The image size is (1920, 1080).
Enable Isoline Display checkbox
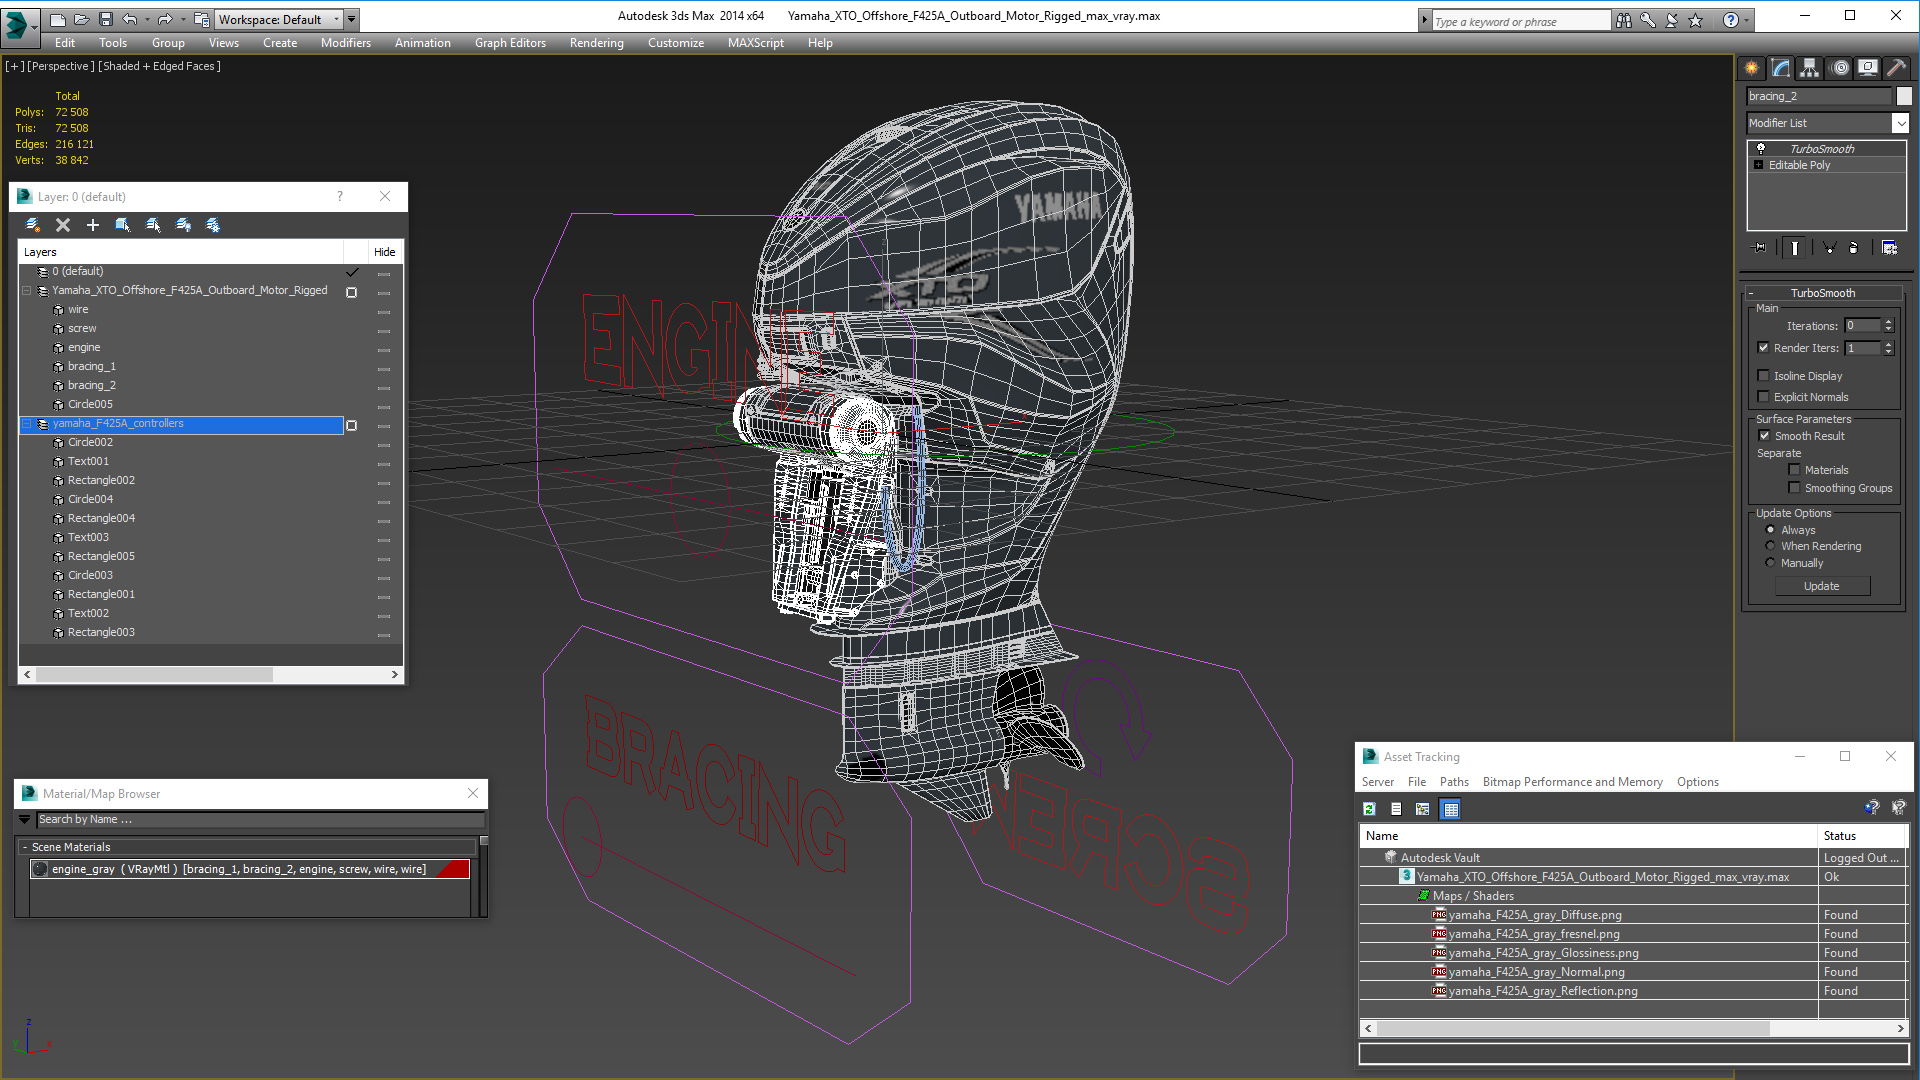click(x=1764, y=376)
